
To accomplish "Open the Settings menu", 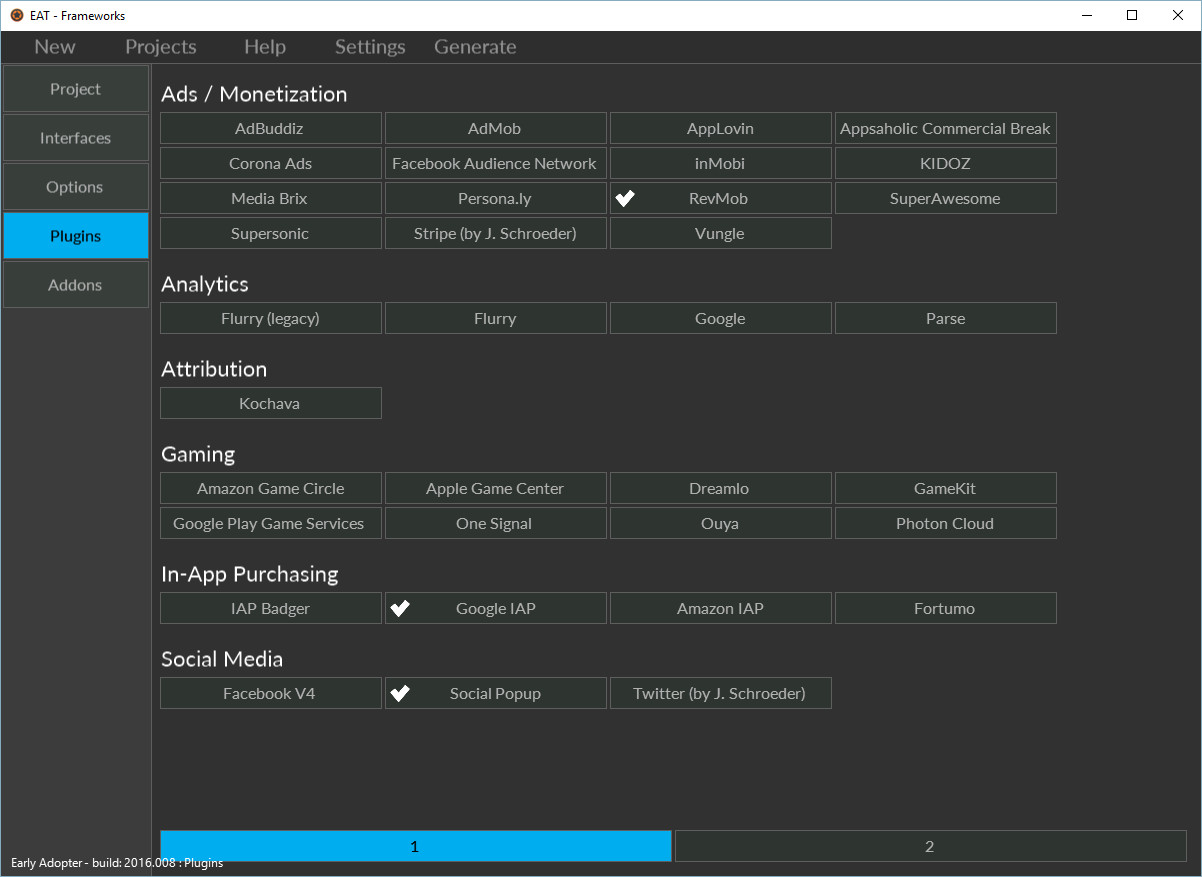I will coord(370,47).
